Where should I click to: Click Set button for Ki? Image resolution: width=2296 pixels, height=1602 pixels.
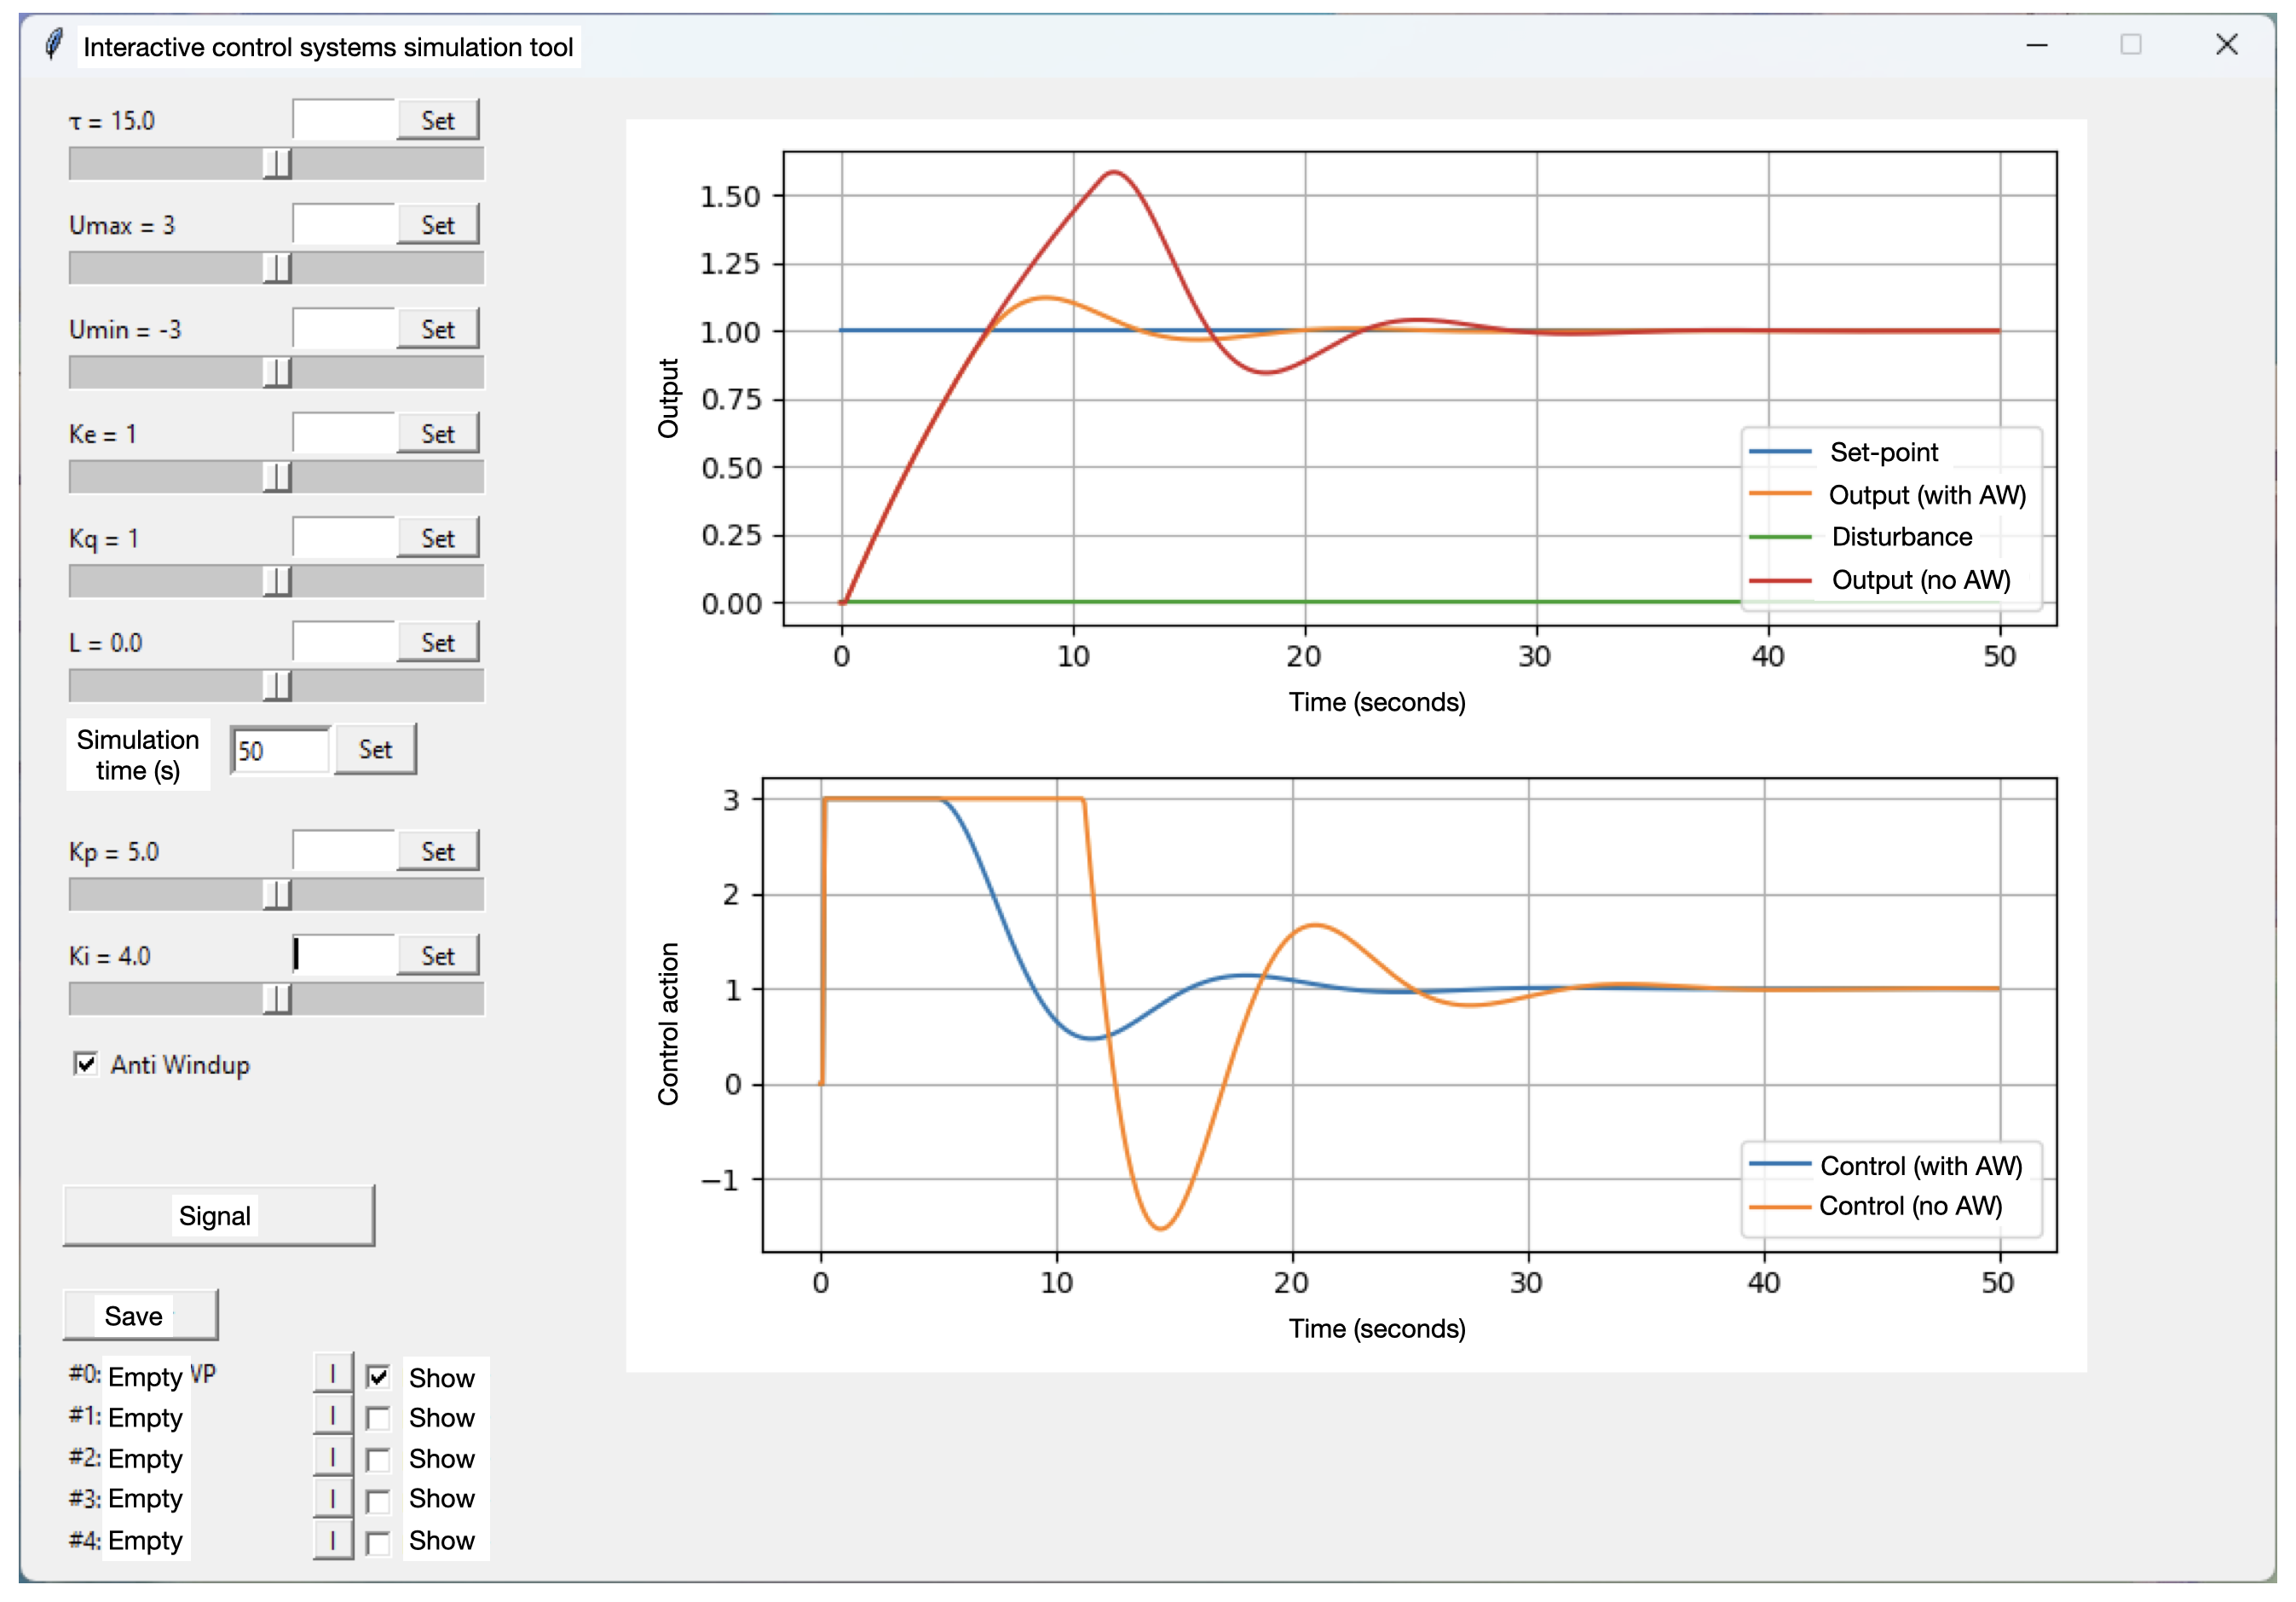438,956
